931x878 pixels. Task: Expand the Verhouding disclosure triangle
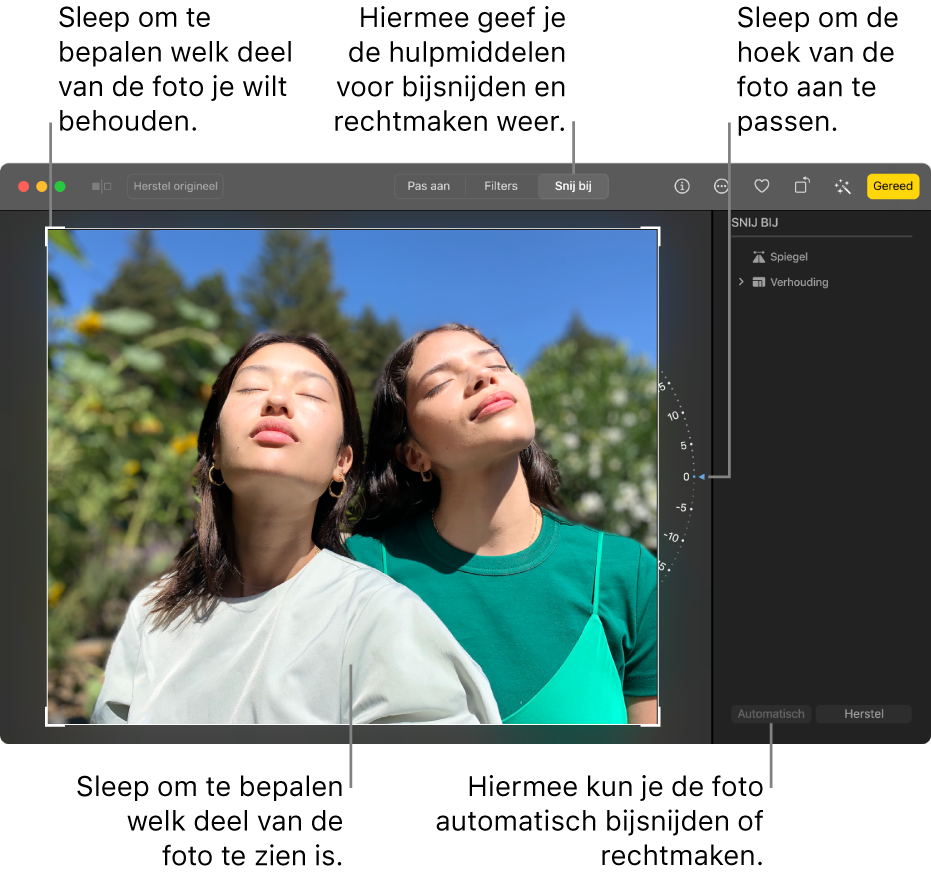coord(740,282)
